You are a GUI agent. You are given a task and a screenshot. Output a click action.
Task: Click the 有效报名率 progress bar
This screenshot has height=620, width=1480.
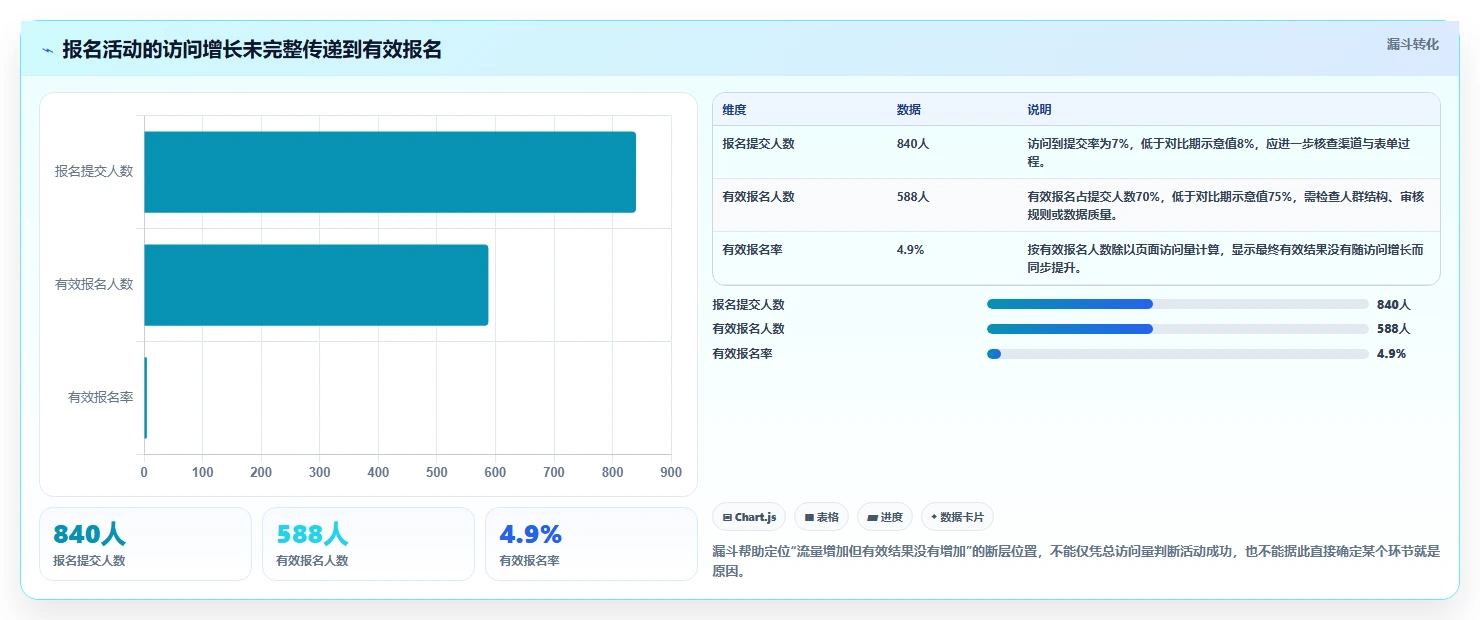(1177, 354)
